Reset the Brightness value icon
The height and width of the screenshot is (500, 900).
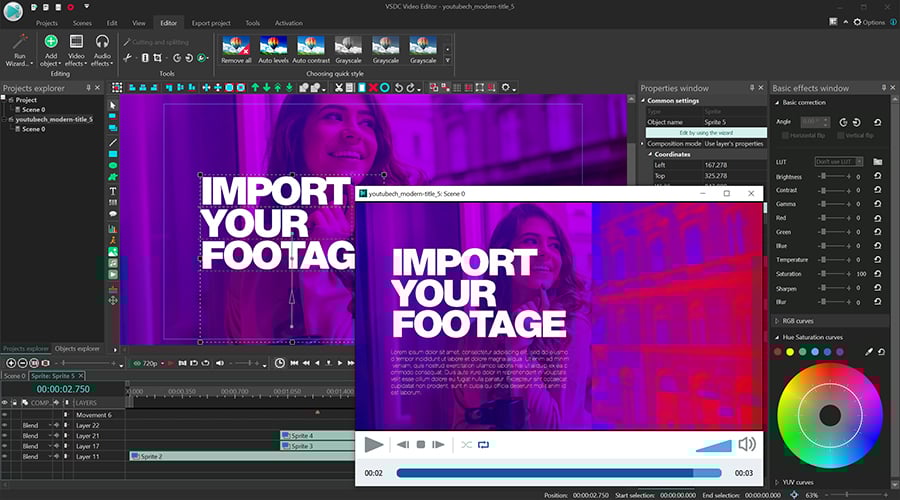[x=877, y=176]
